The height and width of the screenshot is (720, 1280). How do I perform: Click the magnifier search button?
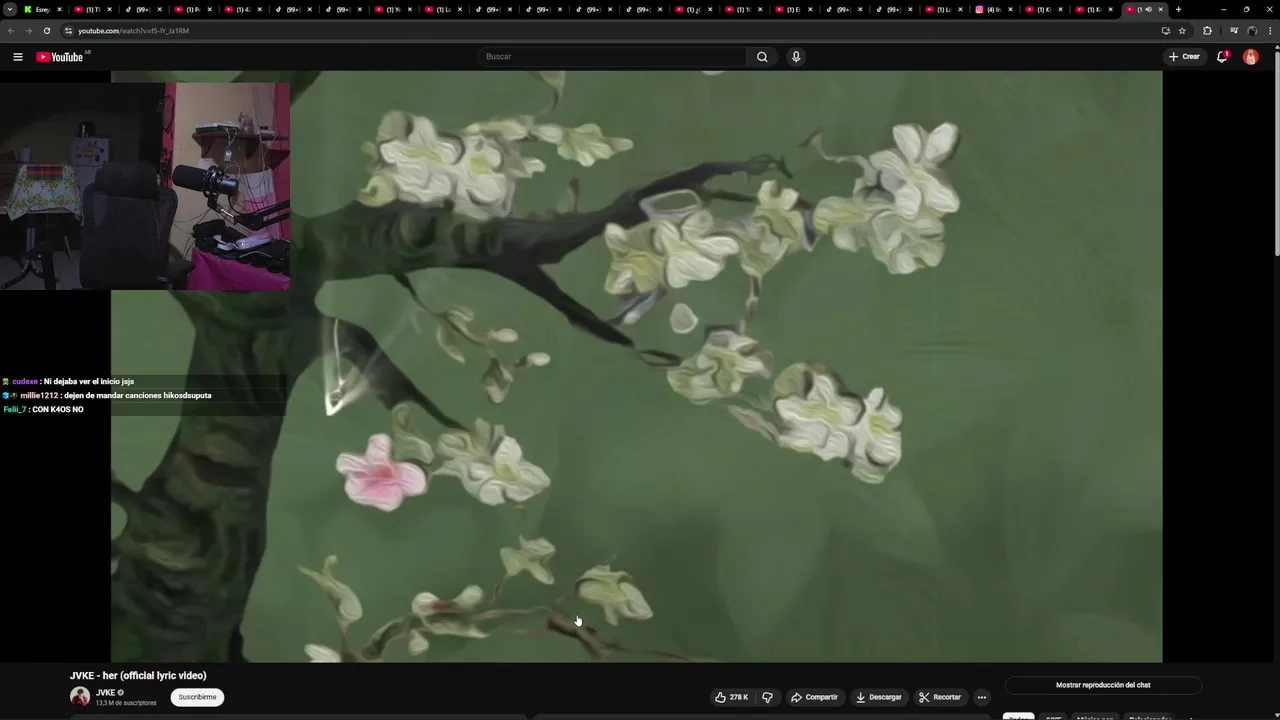click(x=762, y=57)
